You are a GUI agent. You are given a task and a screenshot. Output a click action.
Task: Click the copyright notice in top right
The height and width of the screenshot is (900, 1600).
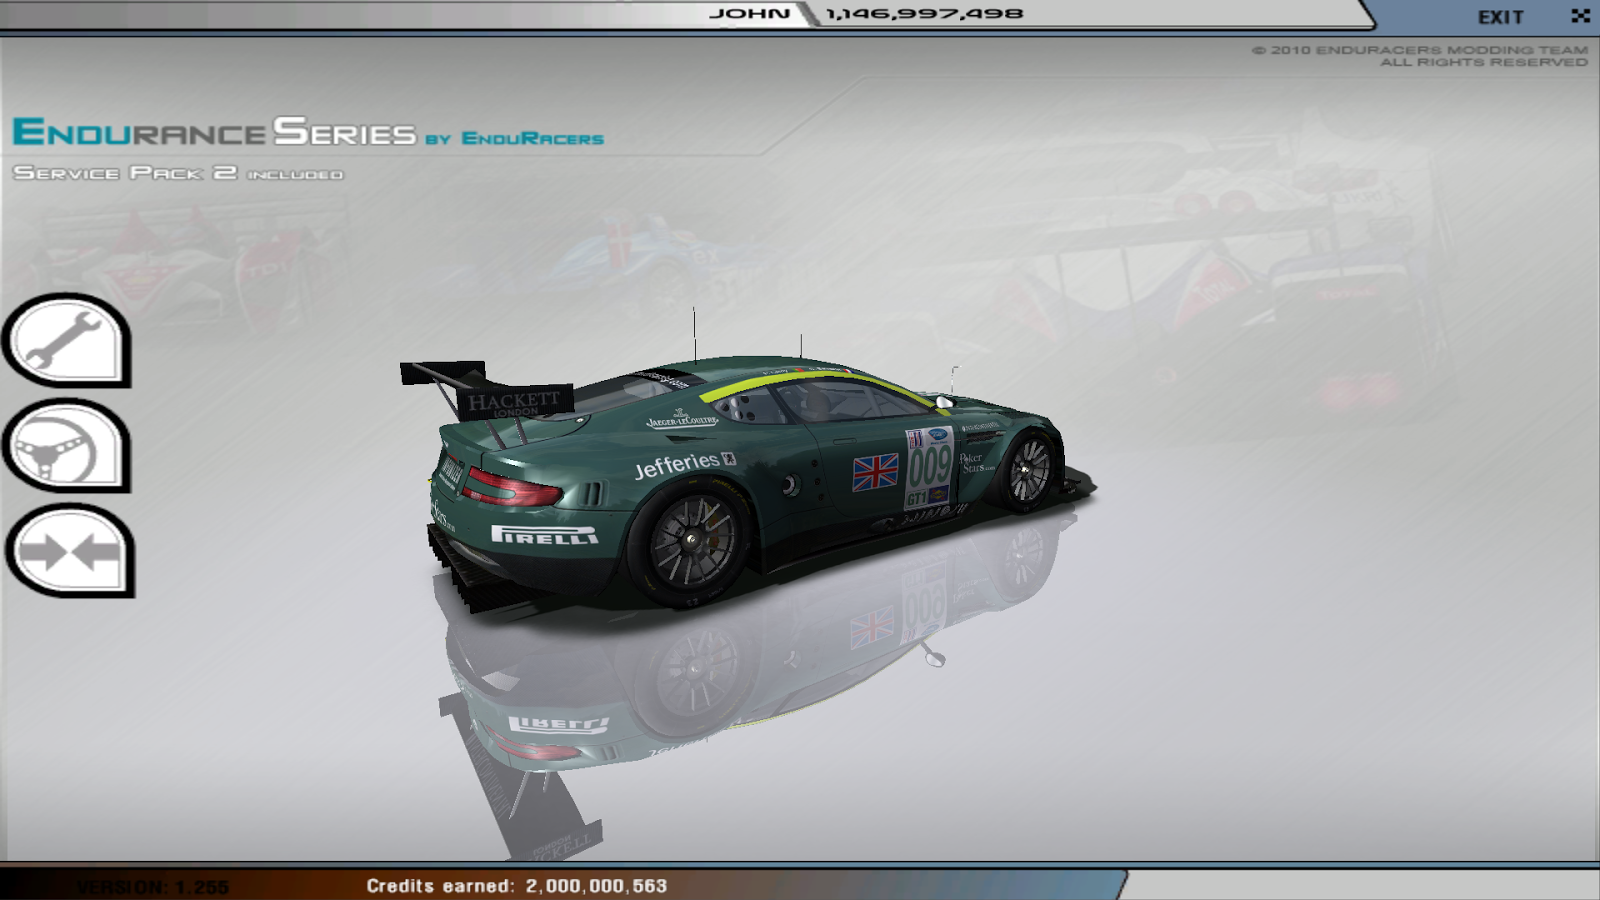click(1420, 58)
